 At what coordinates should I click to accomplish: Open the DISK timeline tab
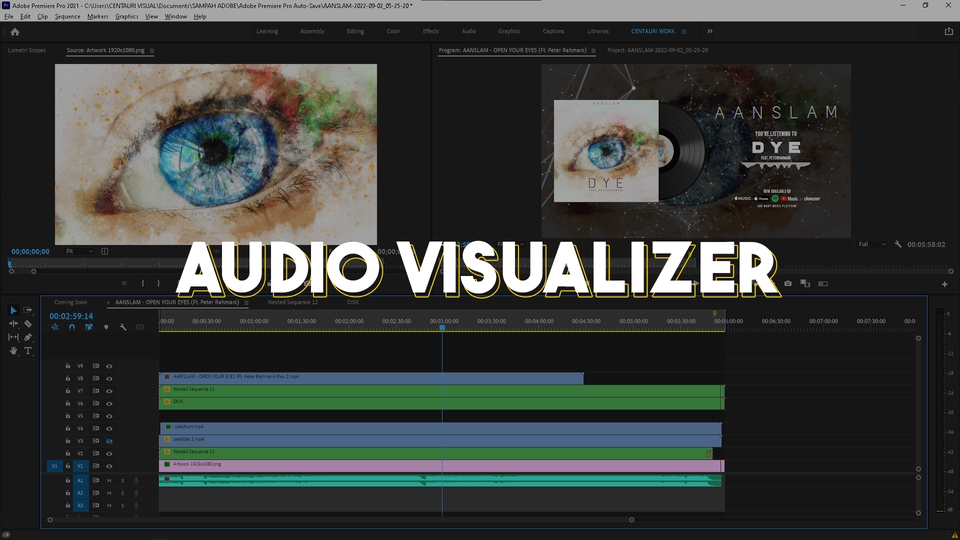click(x=353, y=302)
